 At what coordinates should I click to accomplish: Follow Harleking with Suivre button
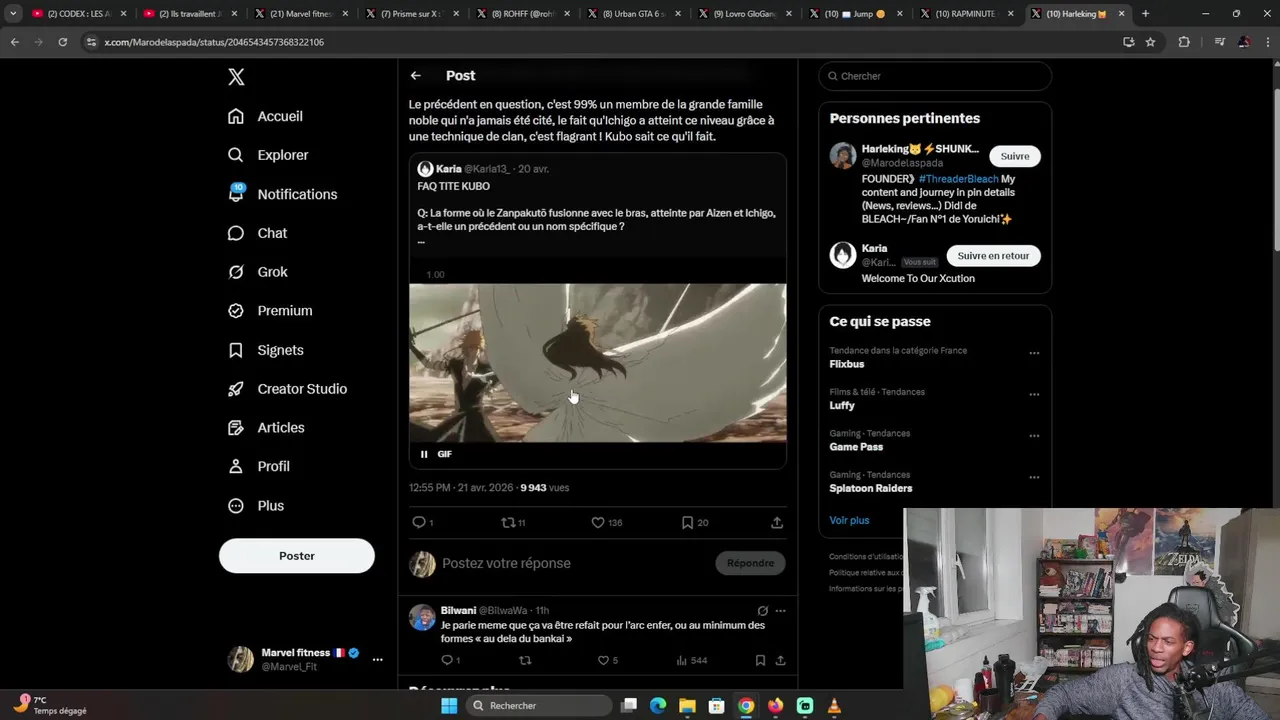point(1015,156)
